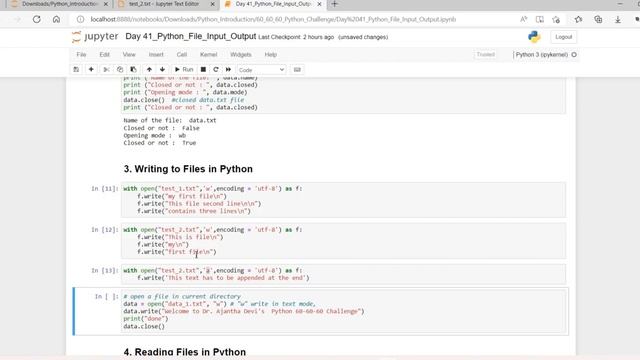Add this page to favorites star icon

pyautogui.click(x=556, y=19)
